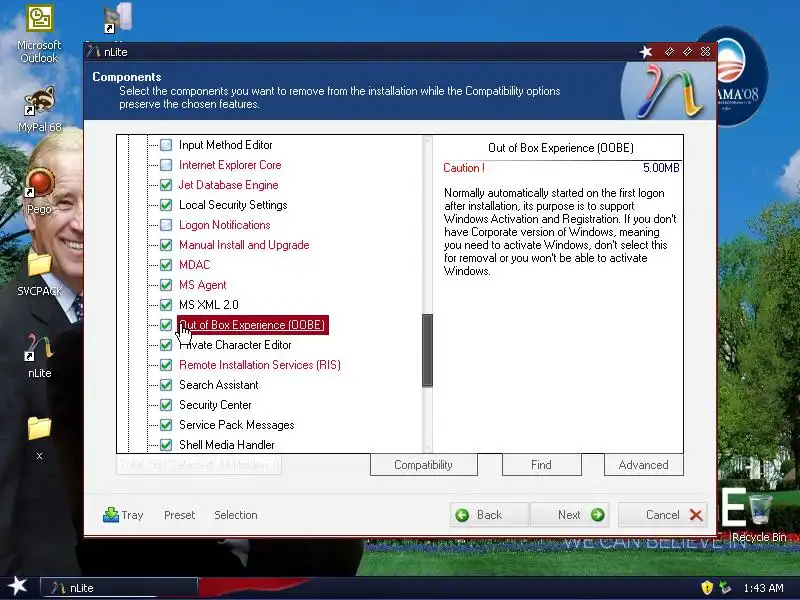800x600 pixels.
Task: Click nLite taskbar button
Action: (x=119, y=588)
